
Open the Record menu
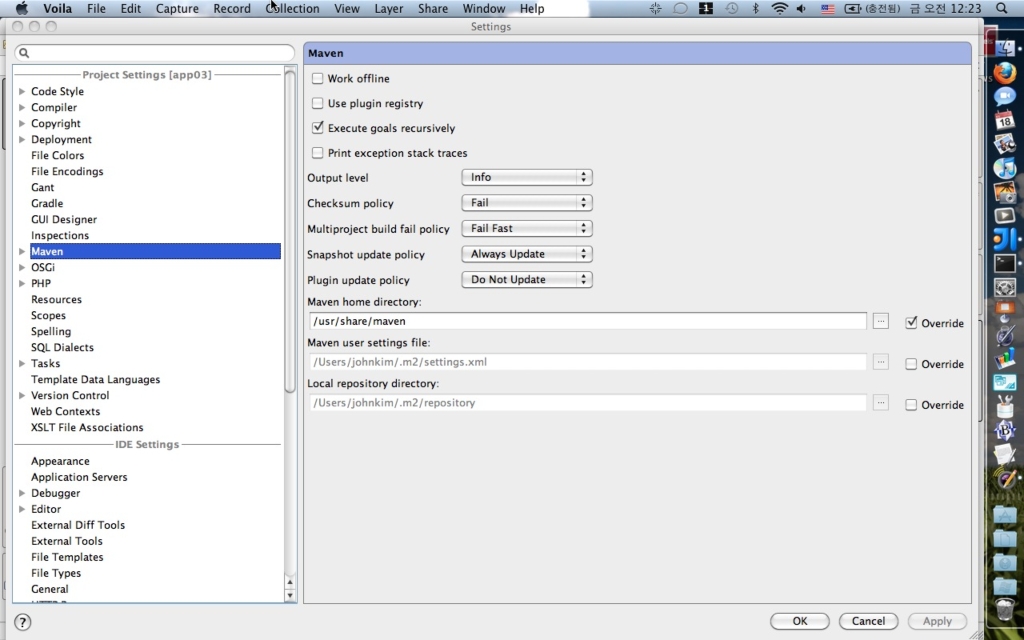point(232,8)
